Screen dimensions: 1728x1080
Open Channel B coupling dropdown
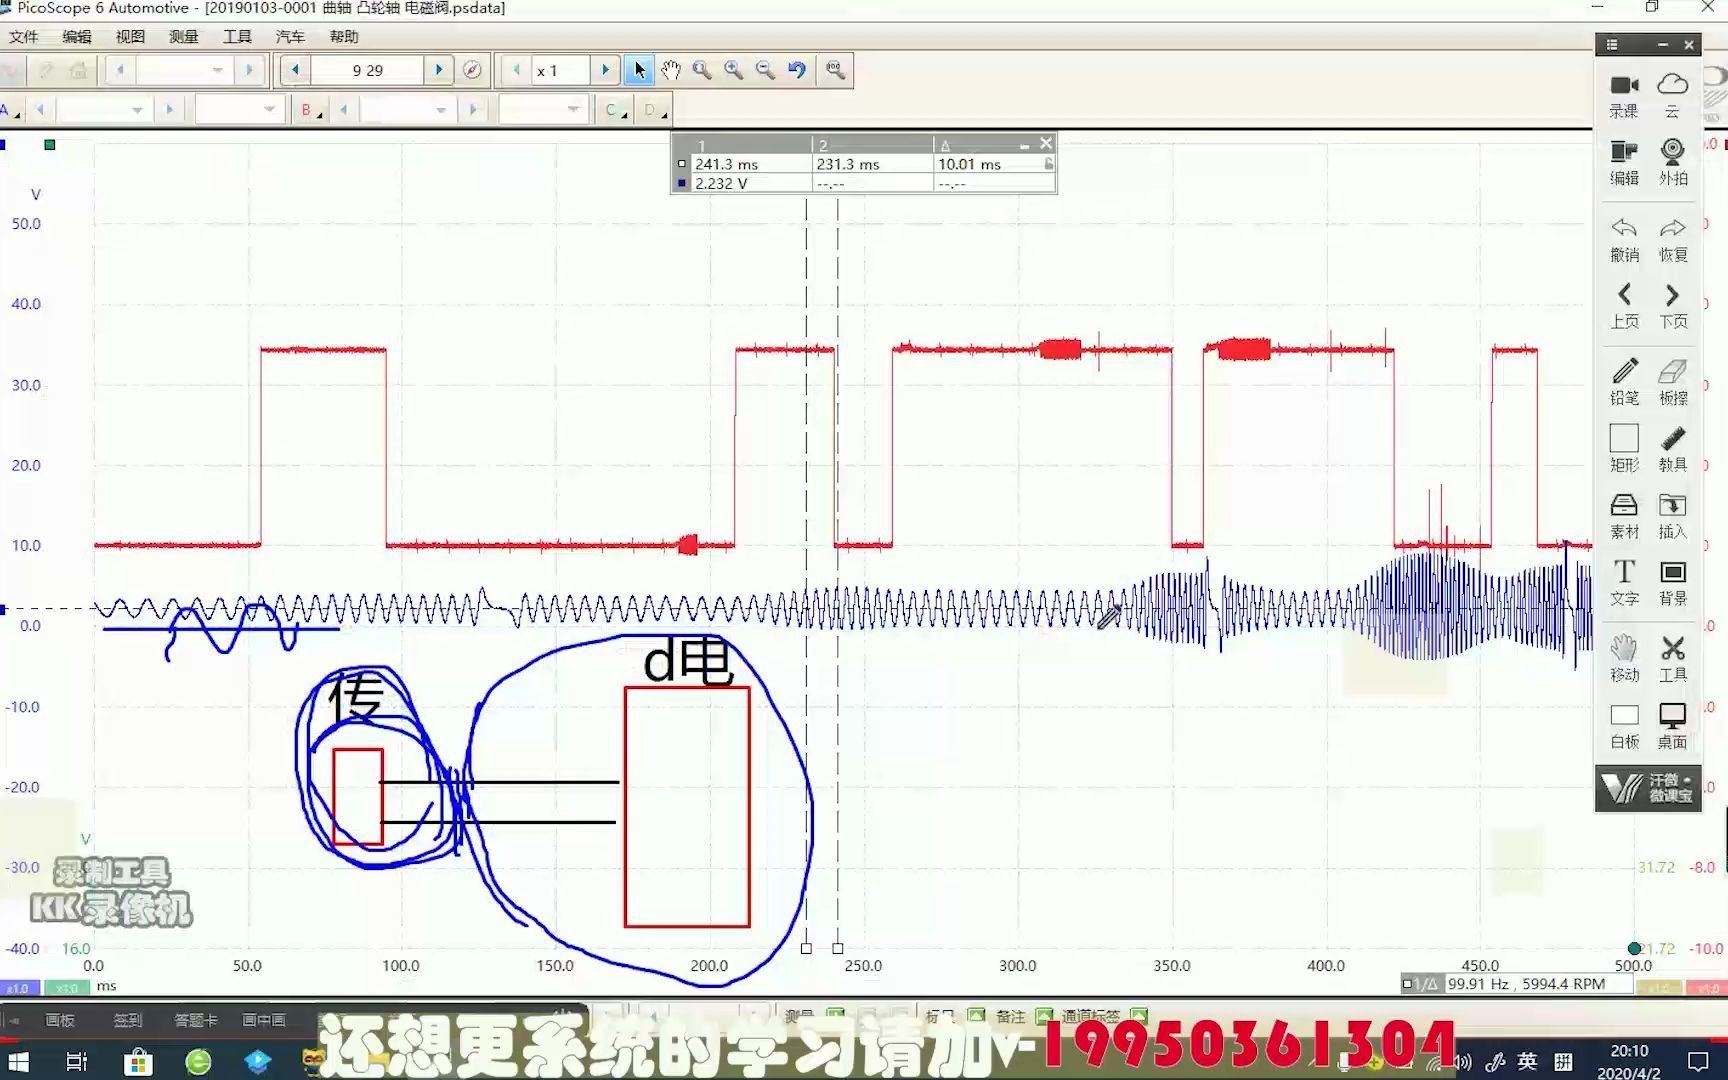(x=542, y=110)
